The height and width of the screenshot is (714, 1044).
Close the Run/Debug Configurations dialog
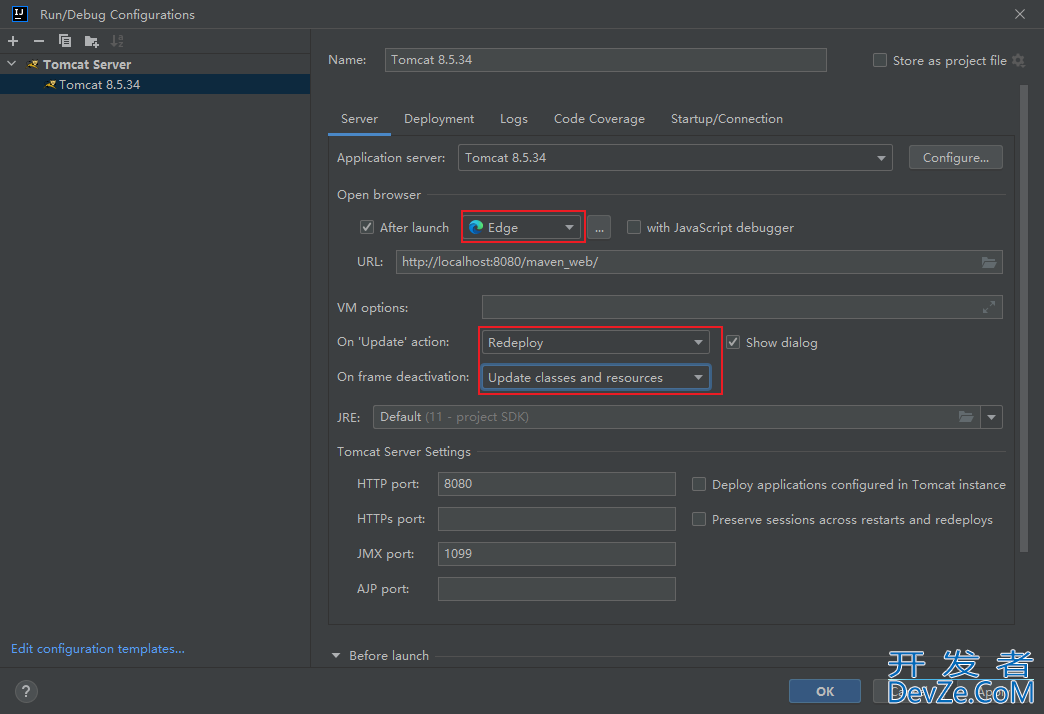coord(1019,14)
